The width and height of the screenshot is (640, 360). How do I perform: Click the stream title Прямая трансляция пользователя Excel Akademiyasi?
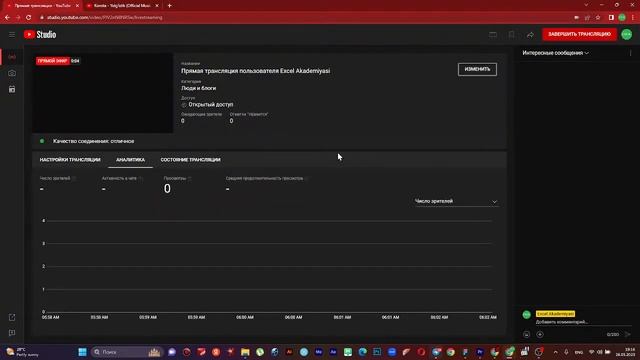click(256, 71)
